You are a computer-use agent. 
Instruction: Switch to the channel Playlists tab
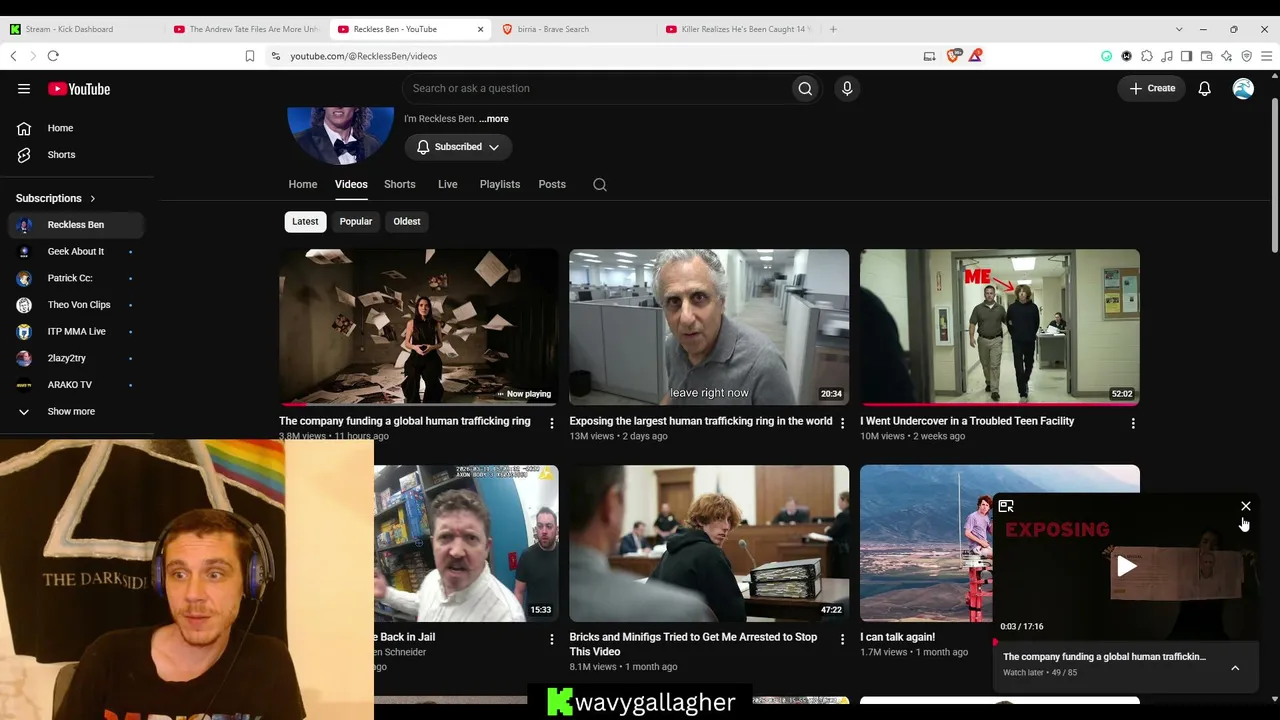500,184
